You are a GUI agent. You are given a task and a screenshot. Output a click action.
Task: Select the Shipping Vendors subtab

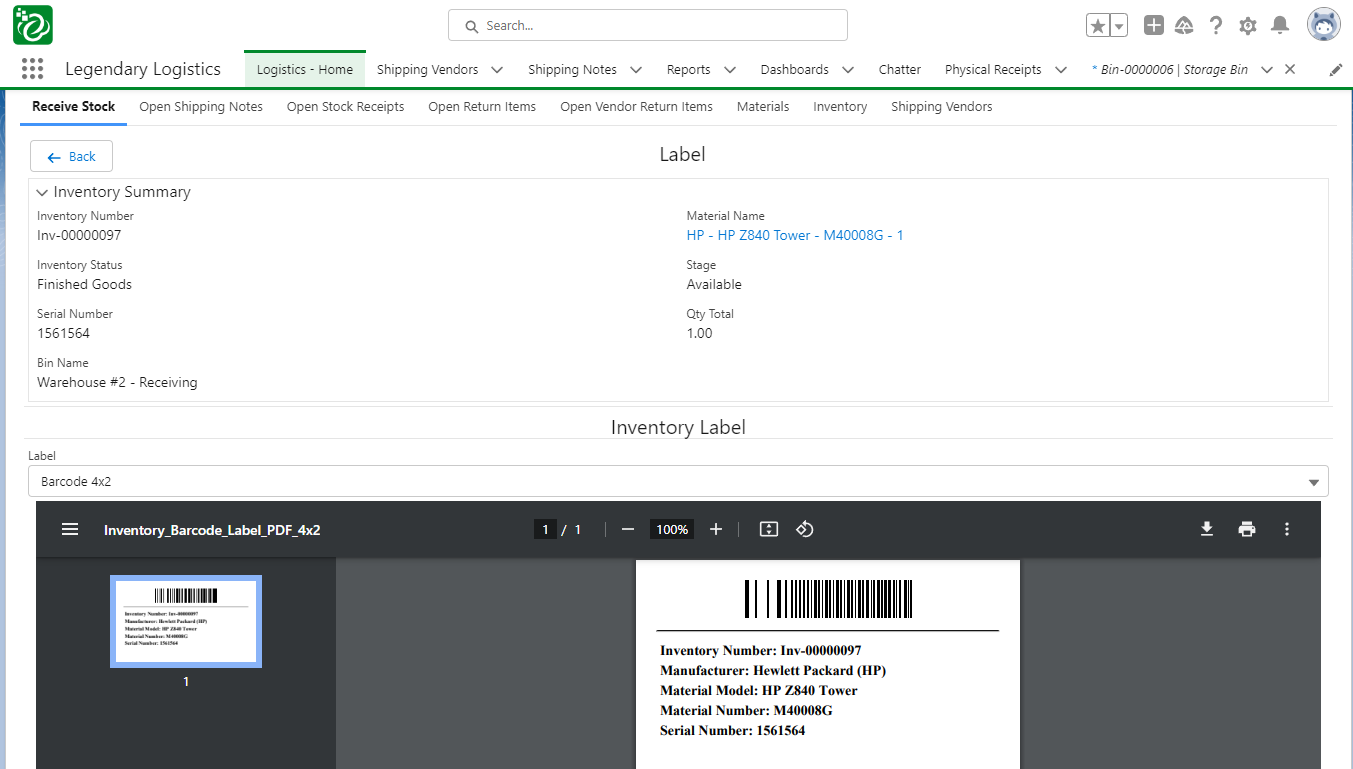tap(942, 106)
